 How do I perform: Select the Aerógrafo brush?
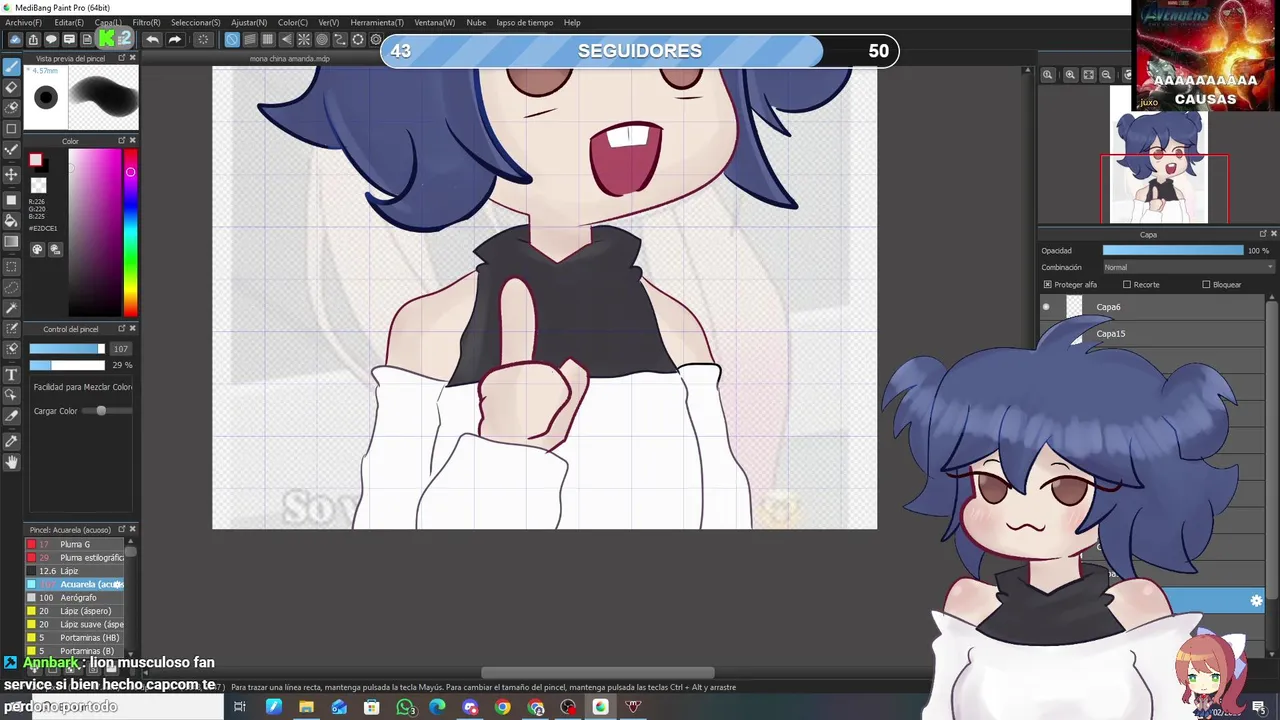pos(75,597)
